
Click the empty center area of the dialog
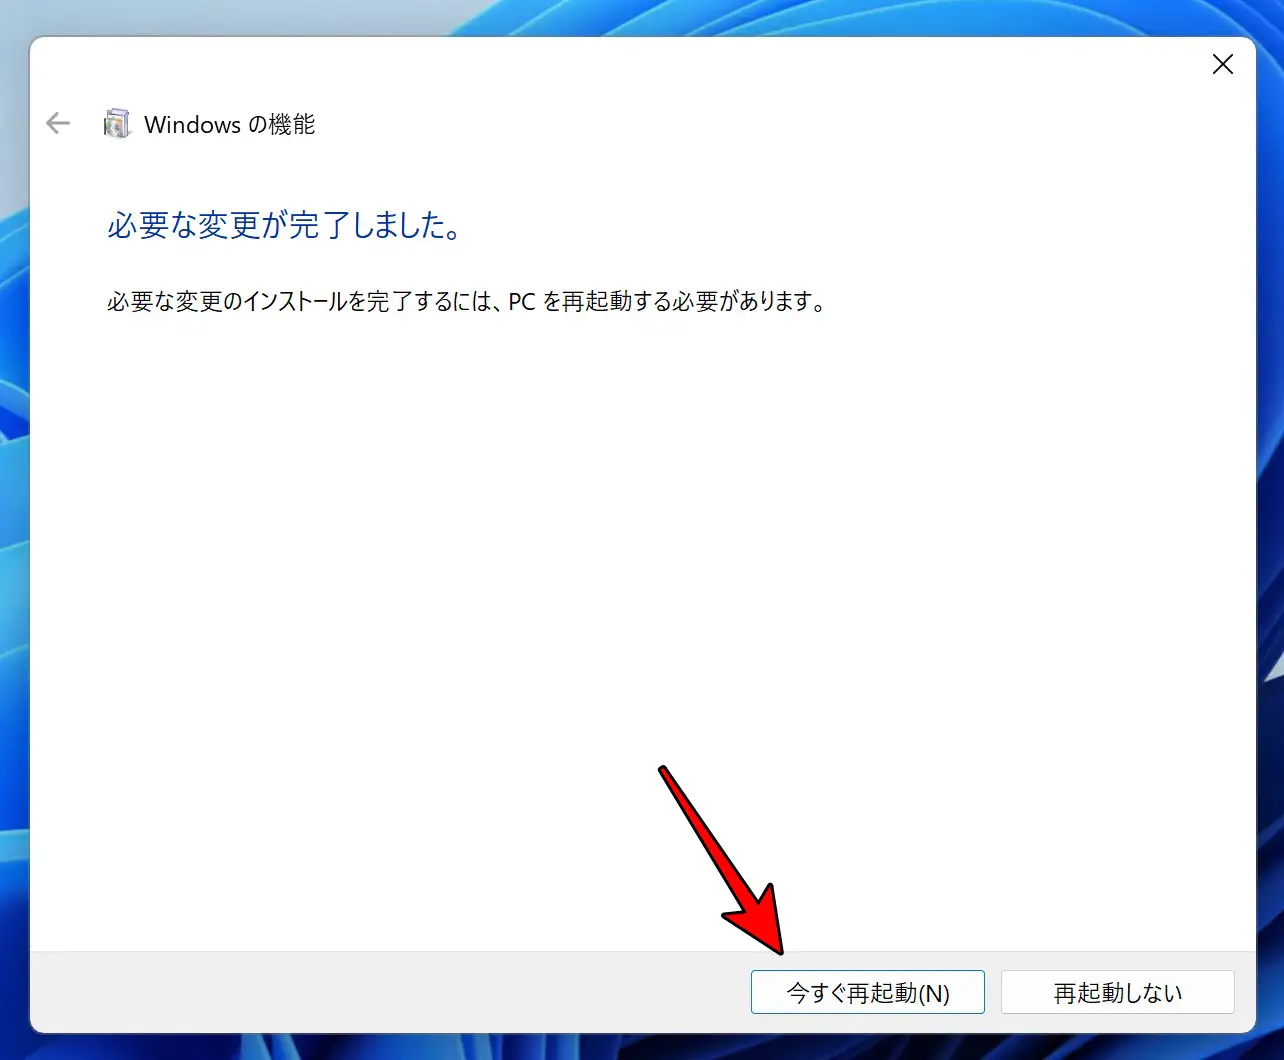click(640, 600)
